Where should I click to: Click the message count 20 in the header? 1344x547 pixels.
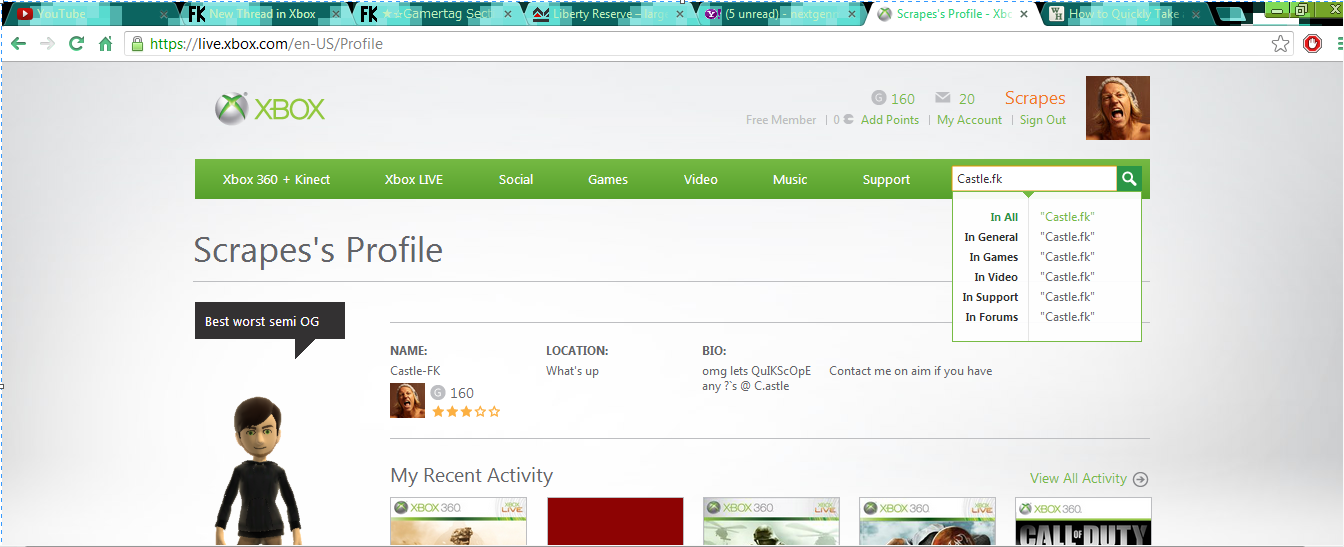coord(967,99)
